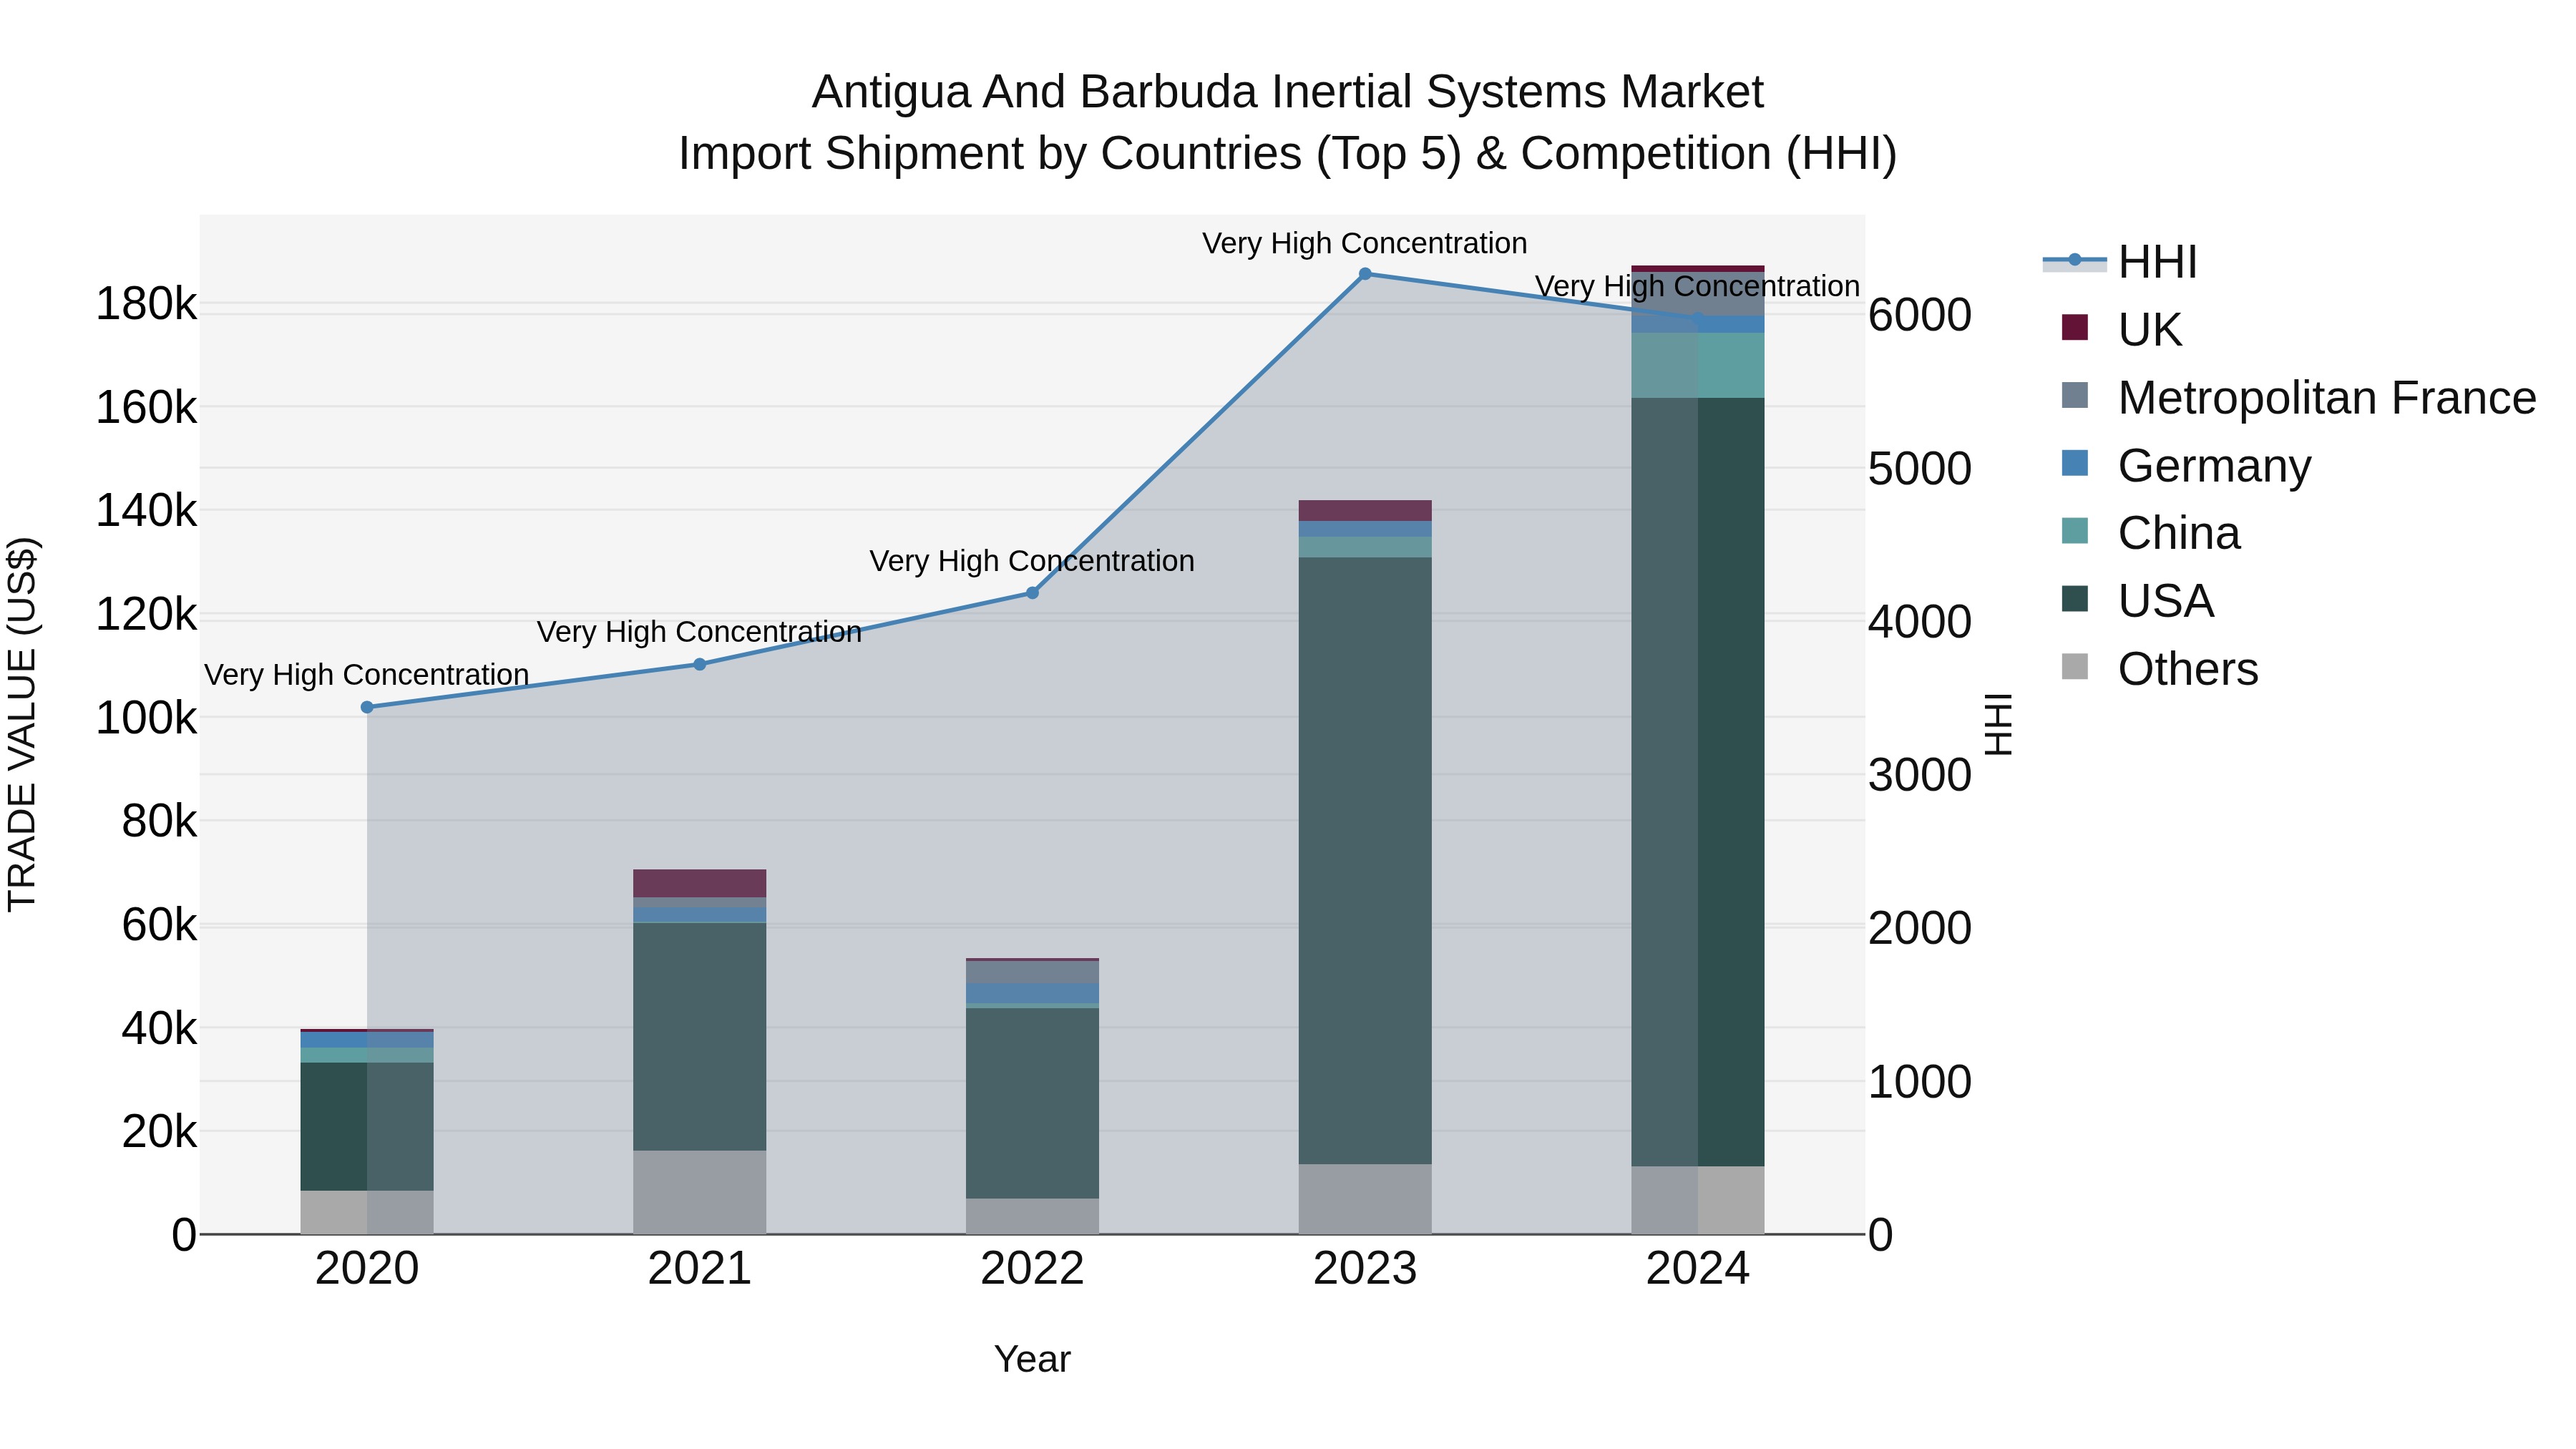This screenshot has width=2576, height=1449.
Task: Click the Metropolitan France segment of 2022 bar
Action: [x=1033, y=972]
